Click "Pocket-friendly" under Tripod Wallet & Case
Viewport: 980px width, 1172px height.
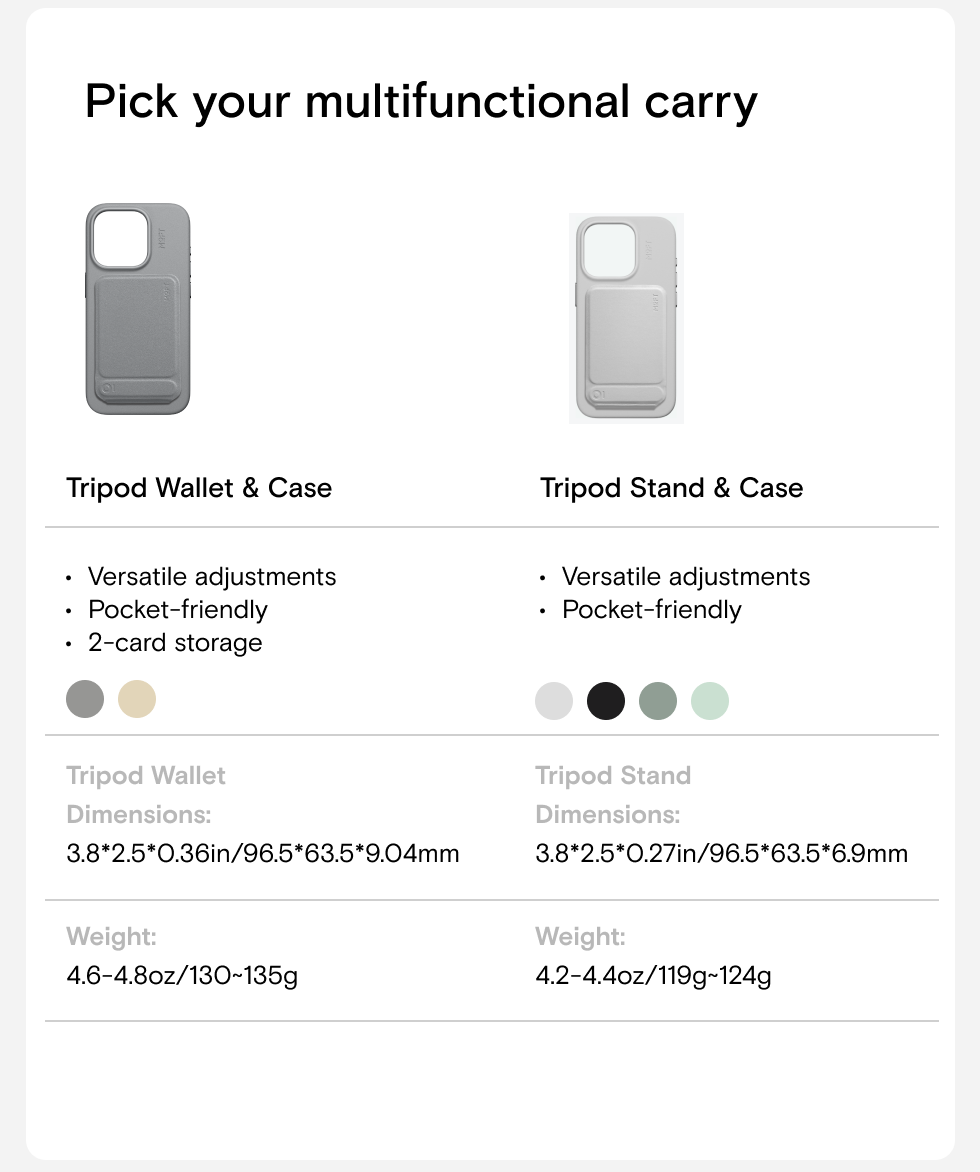pos(178,610)
